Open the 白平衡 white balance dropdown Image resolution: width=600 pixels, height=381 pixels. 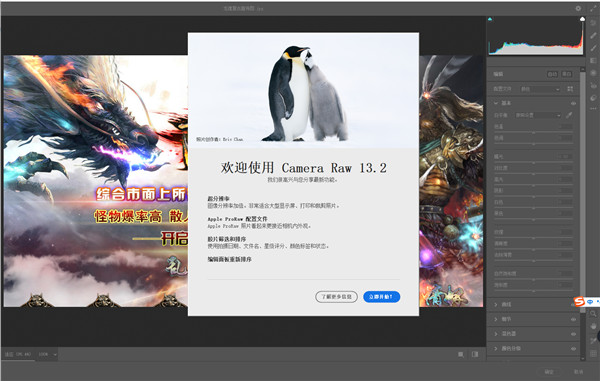[x=538, y=115]
